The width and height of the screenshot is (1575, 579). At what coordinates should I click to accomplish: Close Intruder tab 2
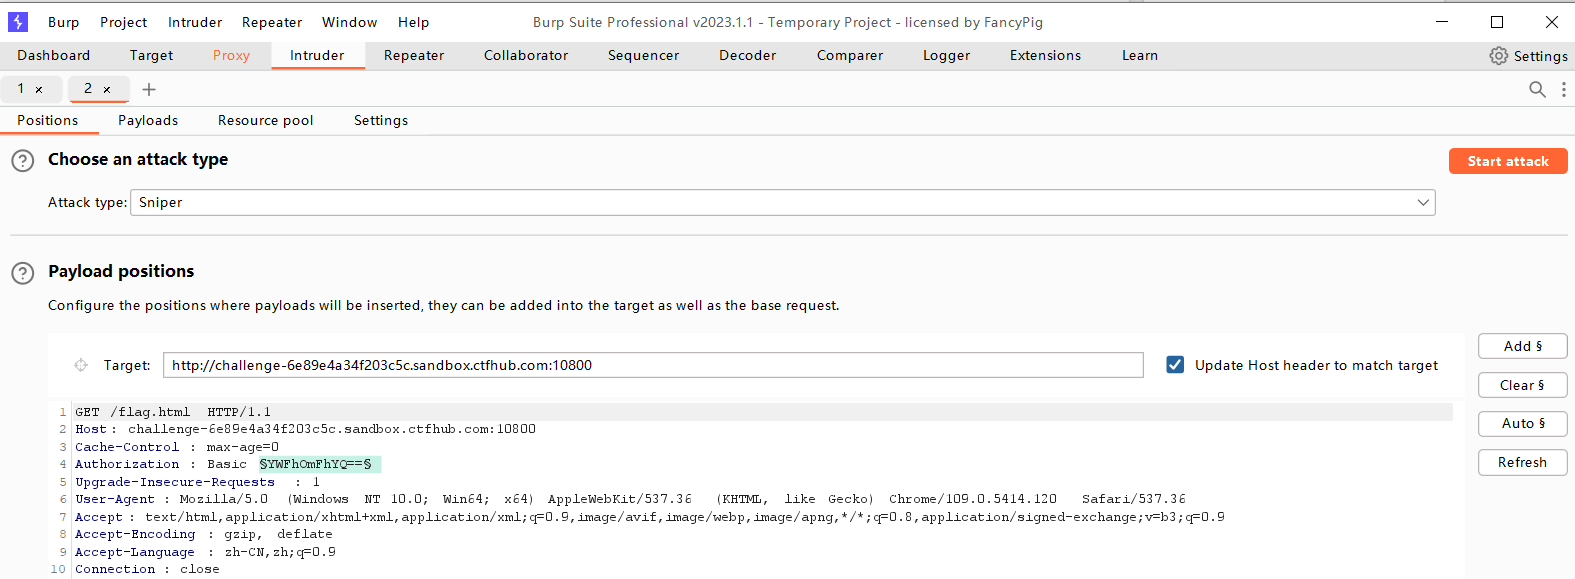(x=107, y=90)
